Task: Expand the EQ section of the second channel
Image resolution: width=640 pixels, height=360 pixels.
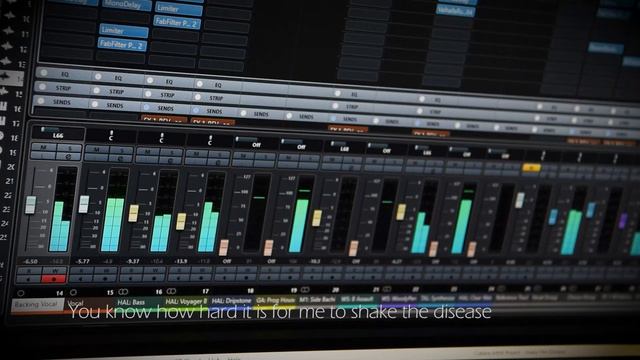Action: [x=118, y=78]
